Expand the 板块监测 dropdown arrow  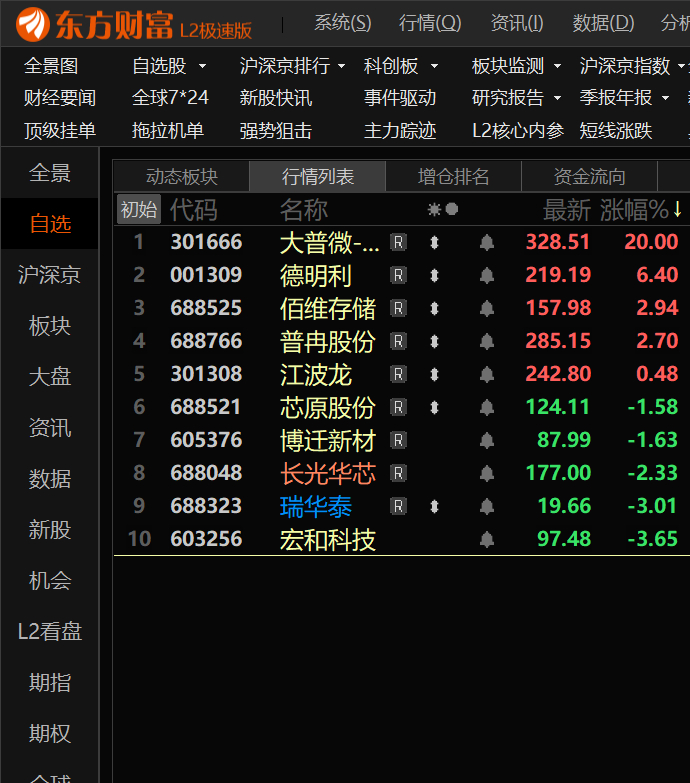(557, 66)
